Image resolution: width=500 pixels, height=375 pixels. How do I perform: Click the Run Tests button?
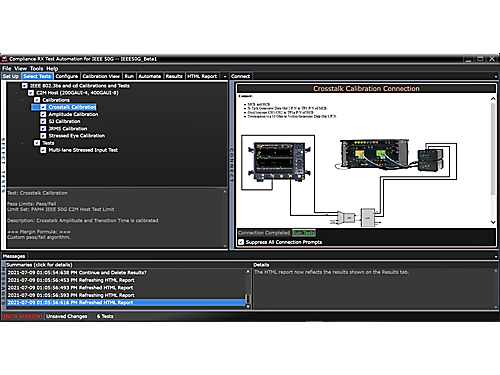pos(304,233)
